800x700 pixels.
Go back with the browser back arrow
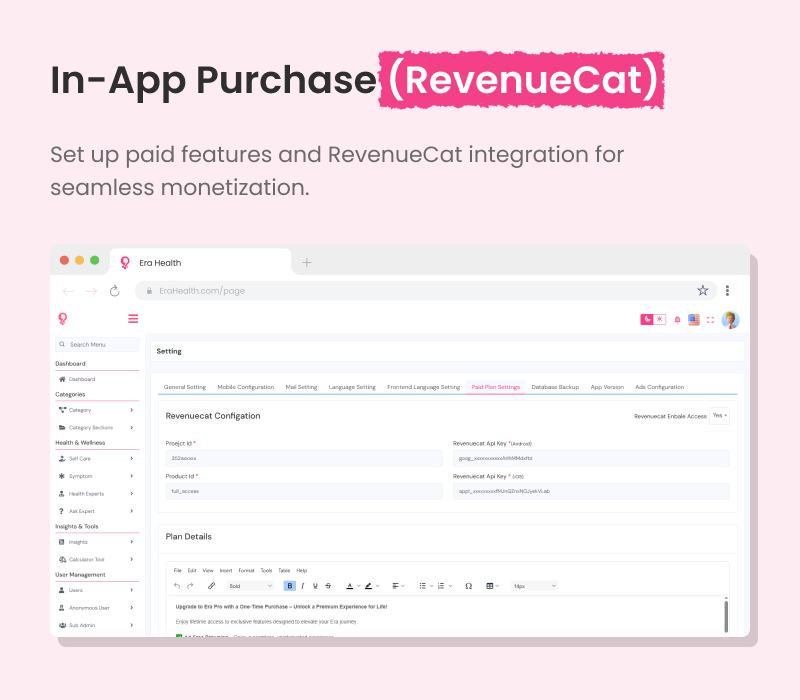pyautogui.click(x=68, y=291)
